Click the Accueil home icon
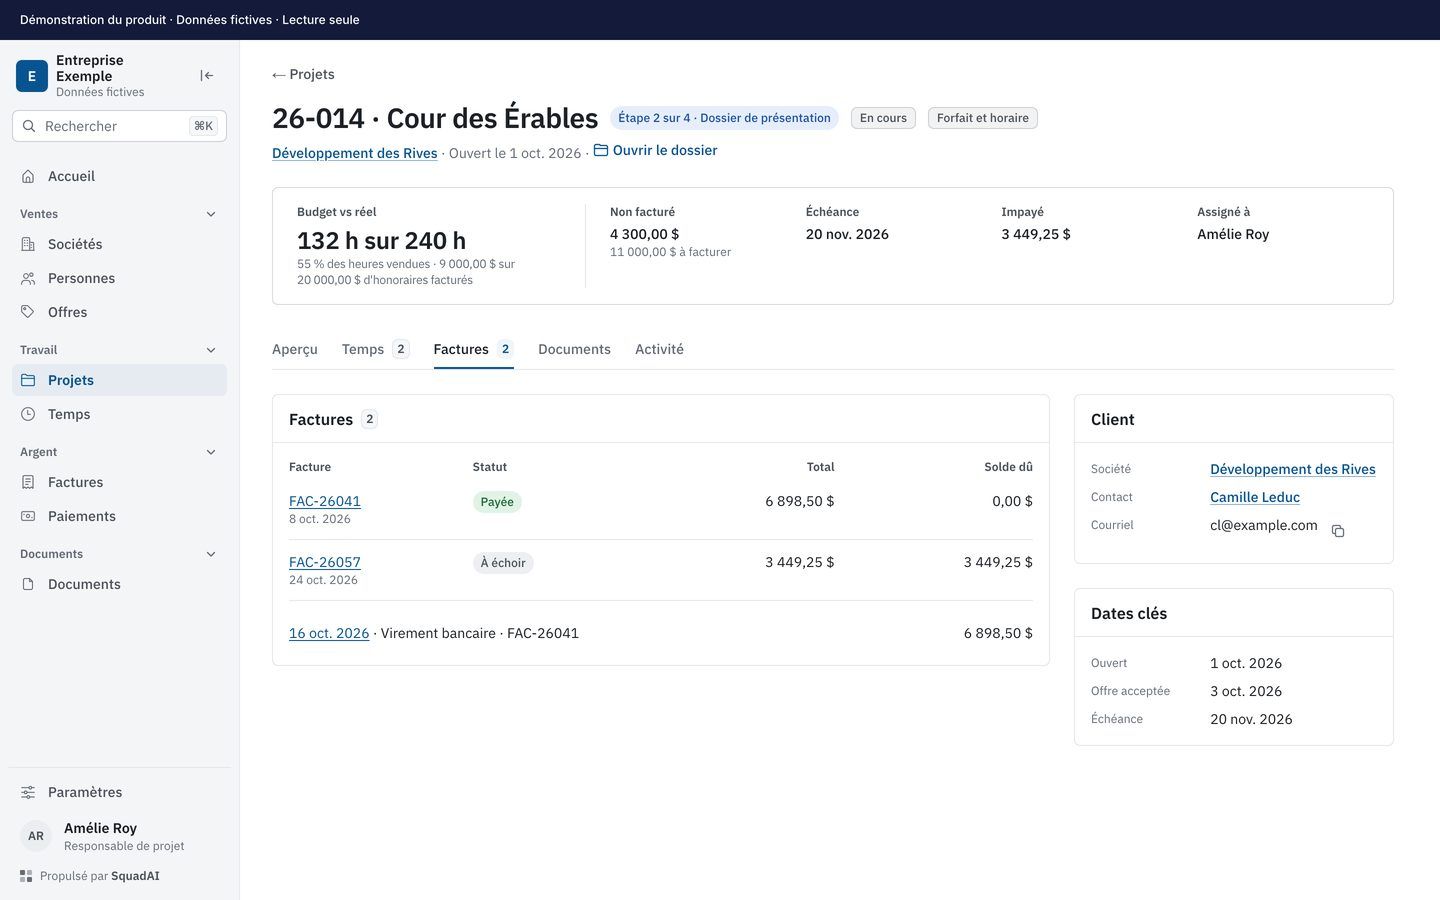Image resolution: width=1440 pixels, height=900 pixels. [x=28, y=176]
